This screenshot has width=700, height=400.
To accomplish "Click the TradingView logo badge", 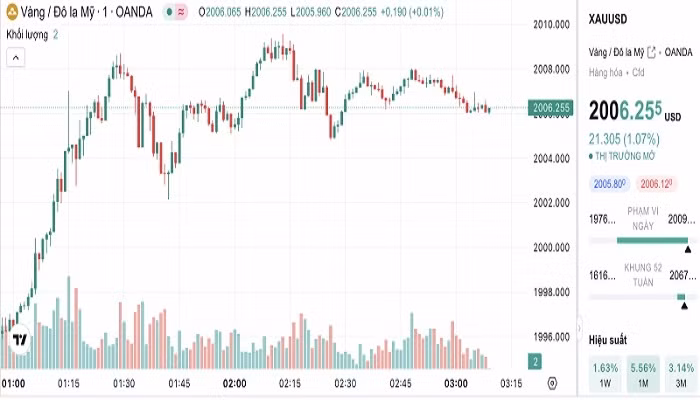I will [19, 340].
